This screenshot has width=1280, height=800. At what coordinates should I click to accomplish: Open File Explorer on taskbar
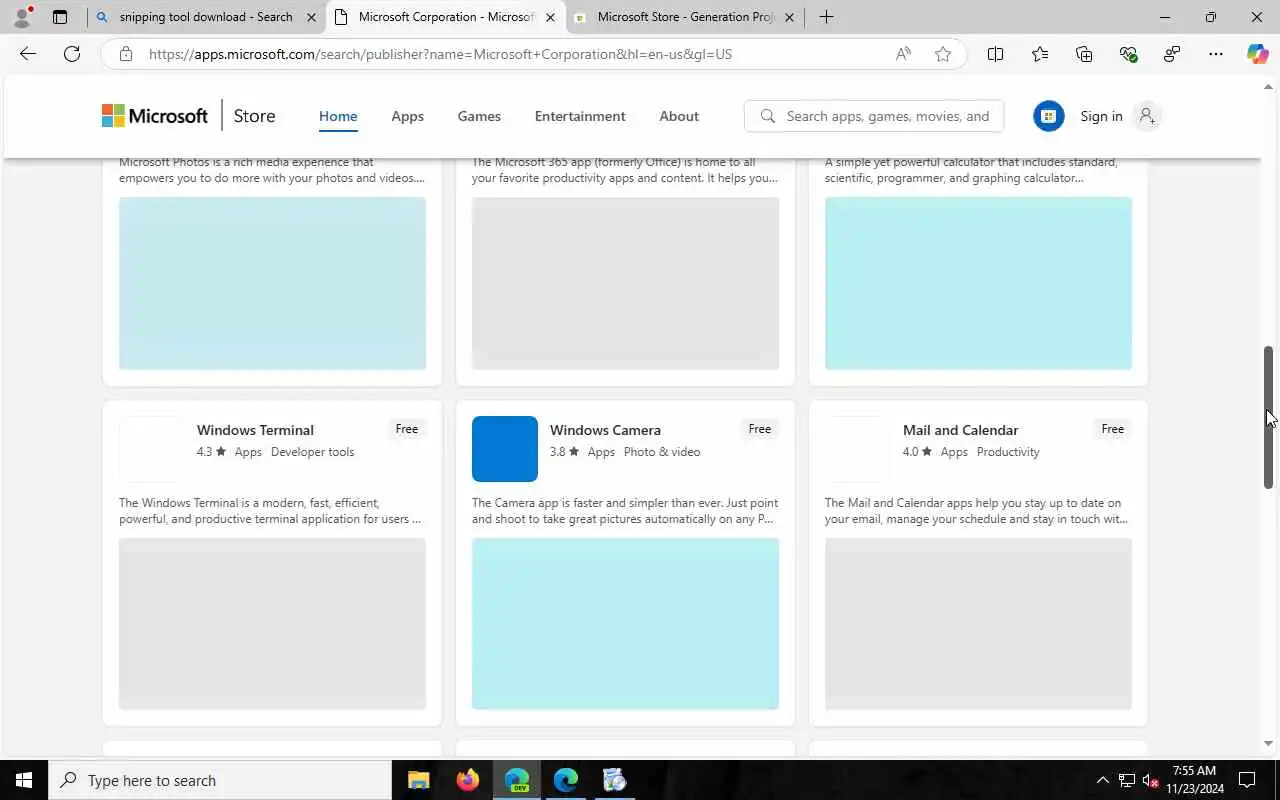[x=419, y=780]
